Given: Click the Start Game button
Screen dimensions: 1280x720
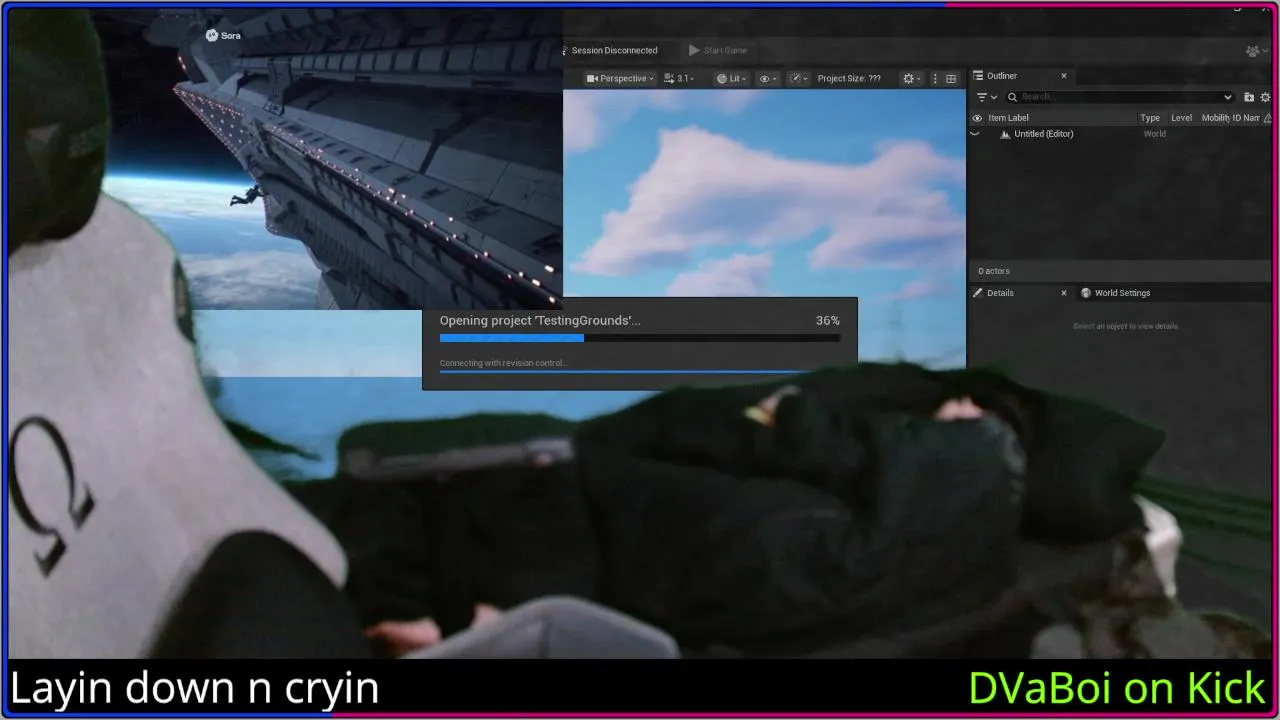Looking at the screenshot, I should click(x=718, y=50).
